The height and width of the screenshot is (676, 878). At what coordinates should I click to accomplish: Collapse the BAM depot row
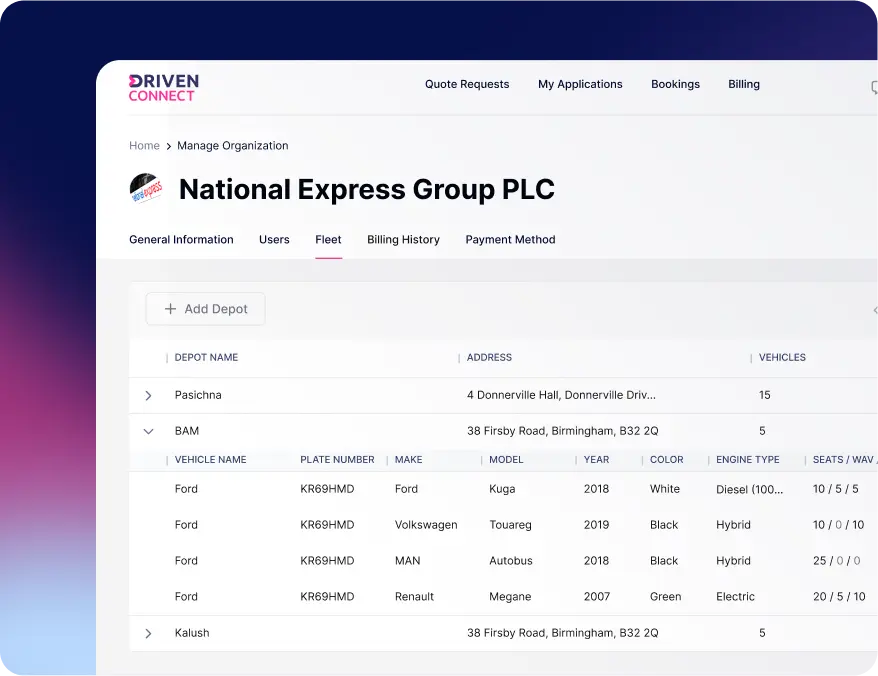pyautogui.click(x=148, y=431)
